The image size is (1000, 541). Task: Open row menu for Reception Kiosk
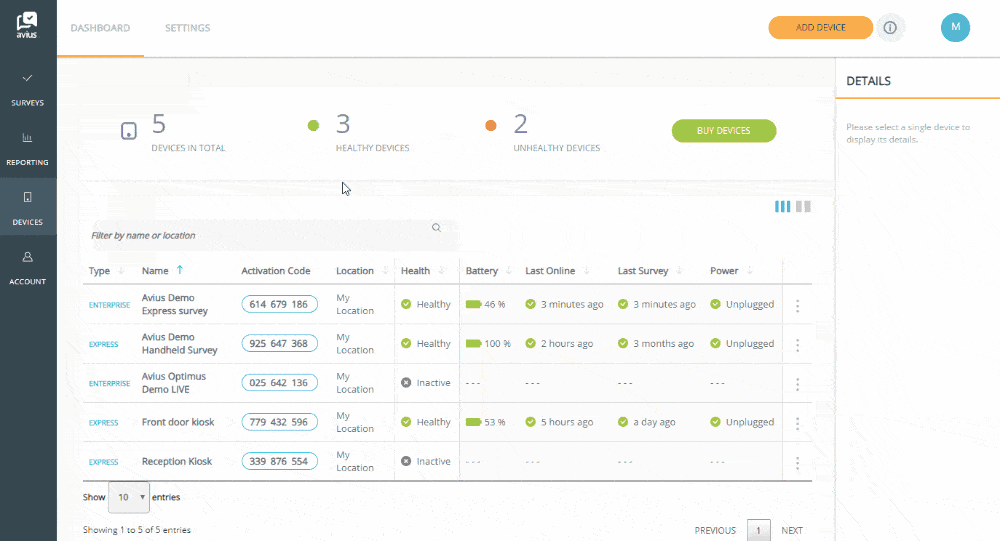pos(797,463)
